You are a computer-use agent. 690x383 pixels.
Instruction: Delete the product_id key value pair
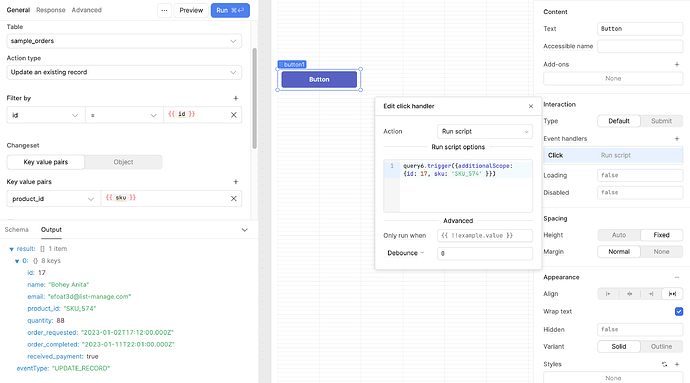[234, 199]
